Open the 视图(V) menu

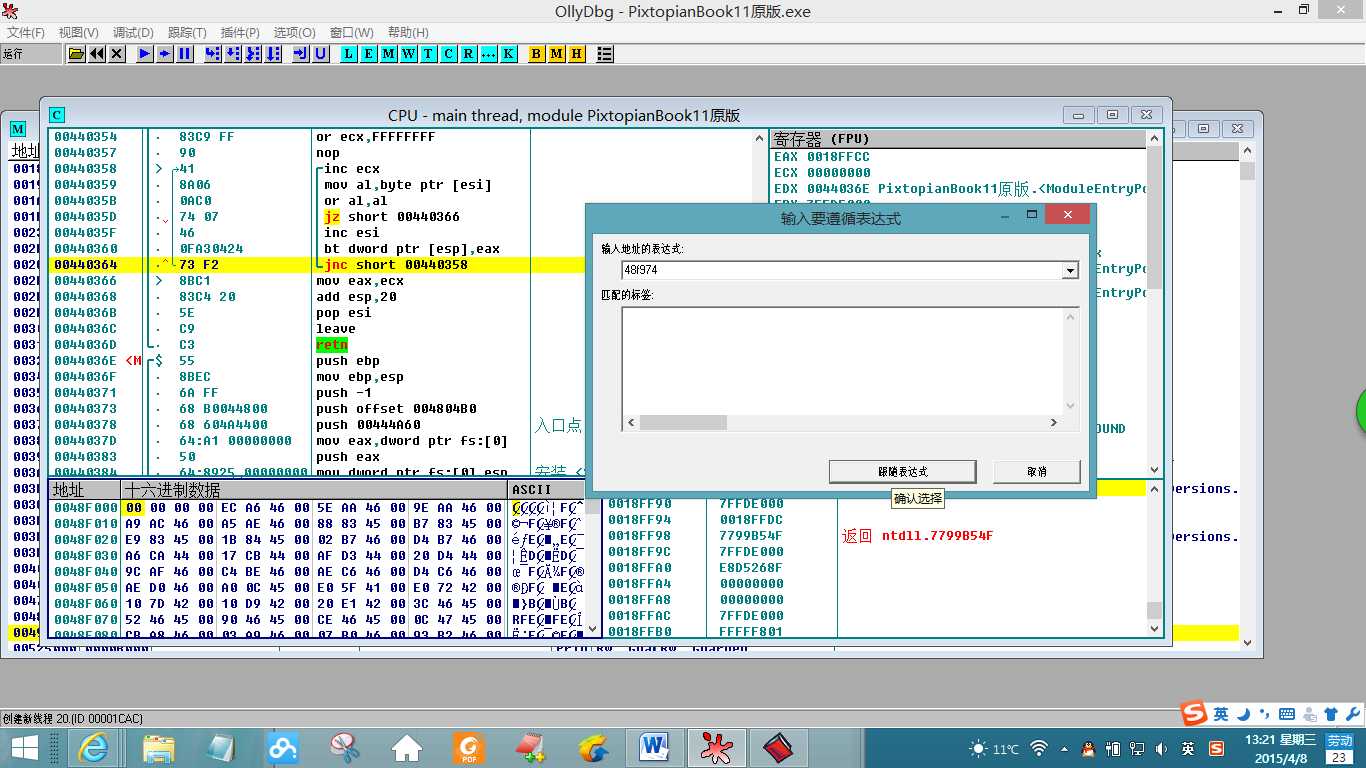(x=79, y=33)
